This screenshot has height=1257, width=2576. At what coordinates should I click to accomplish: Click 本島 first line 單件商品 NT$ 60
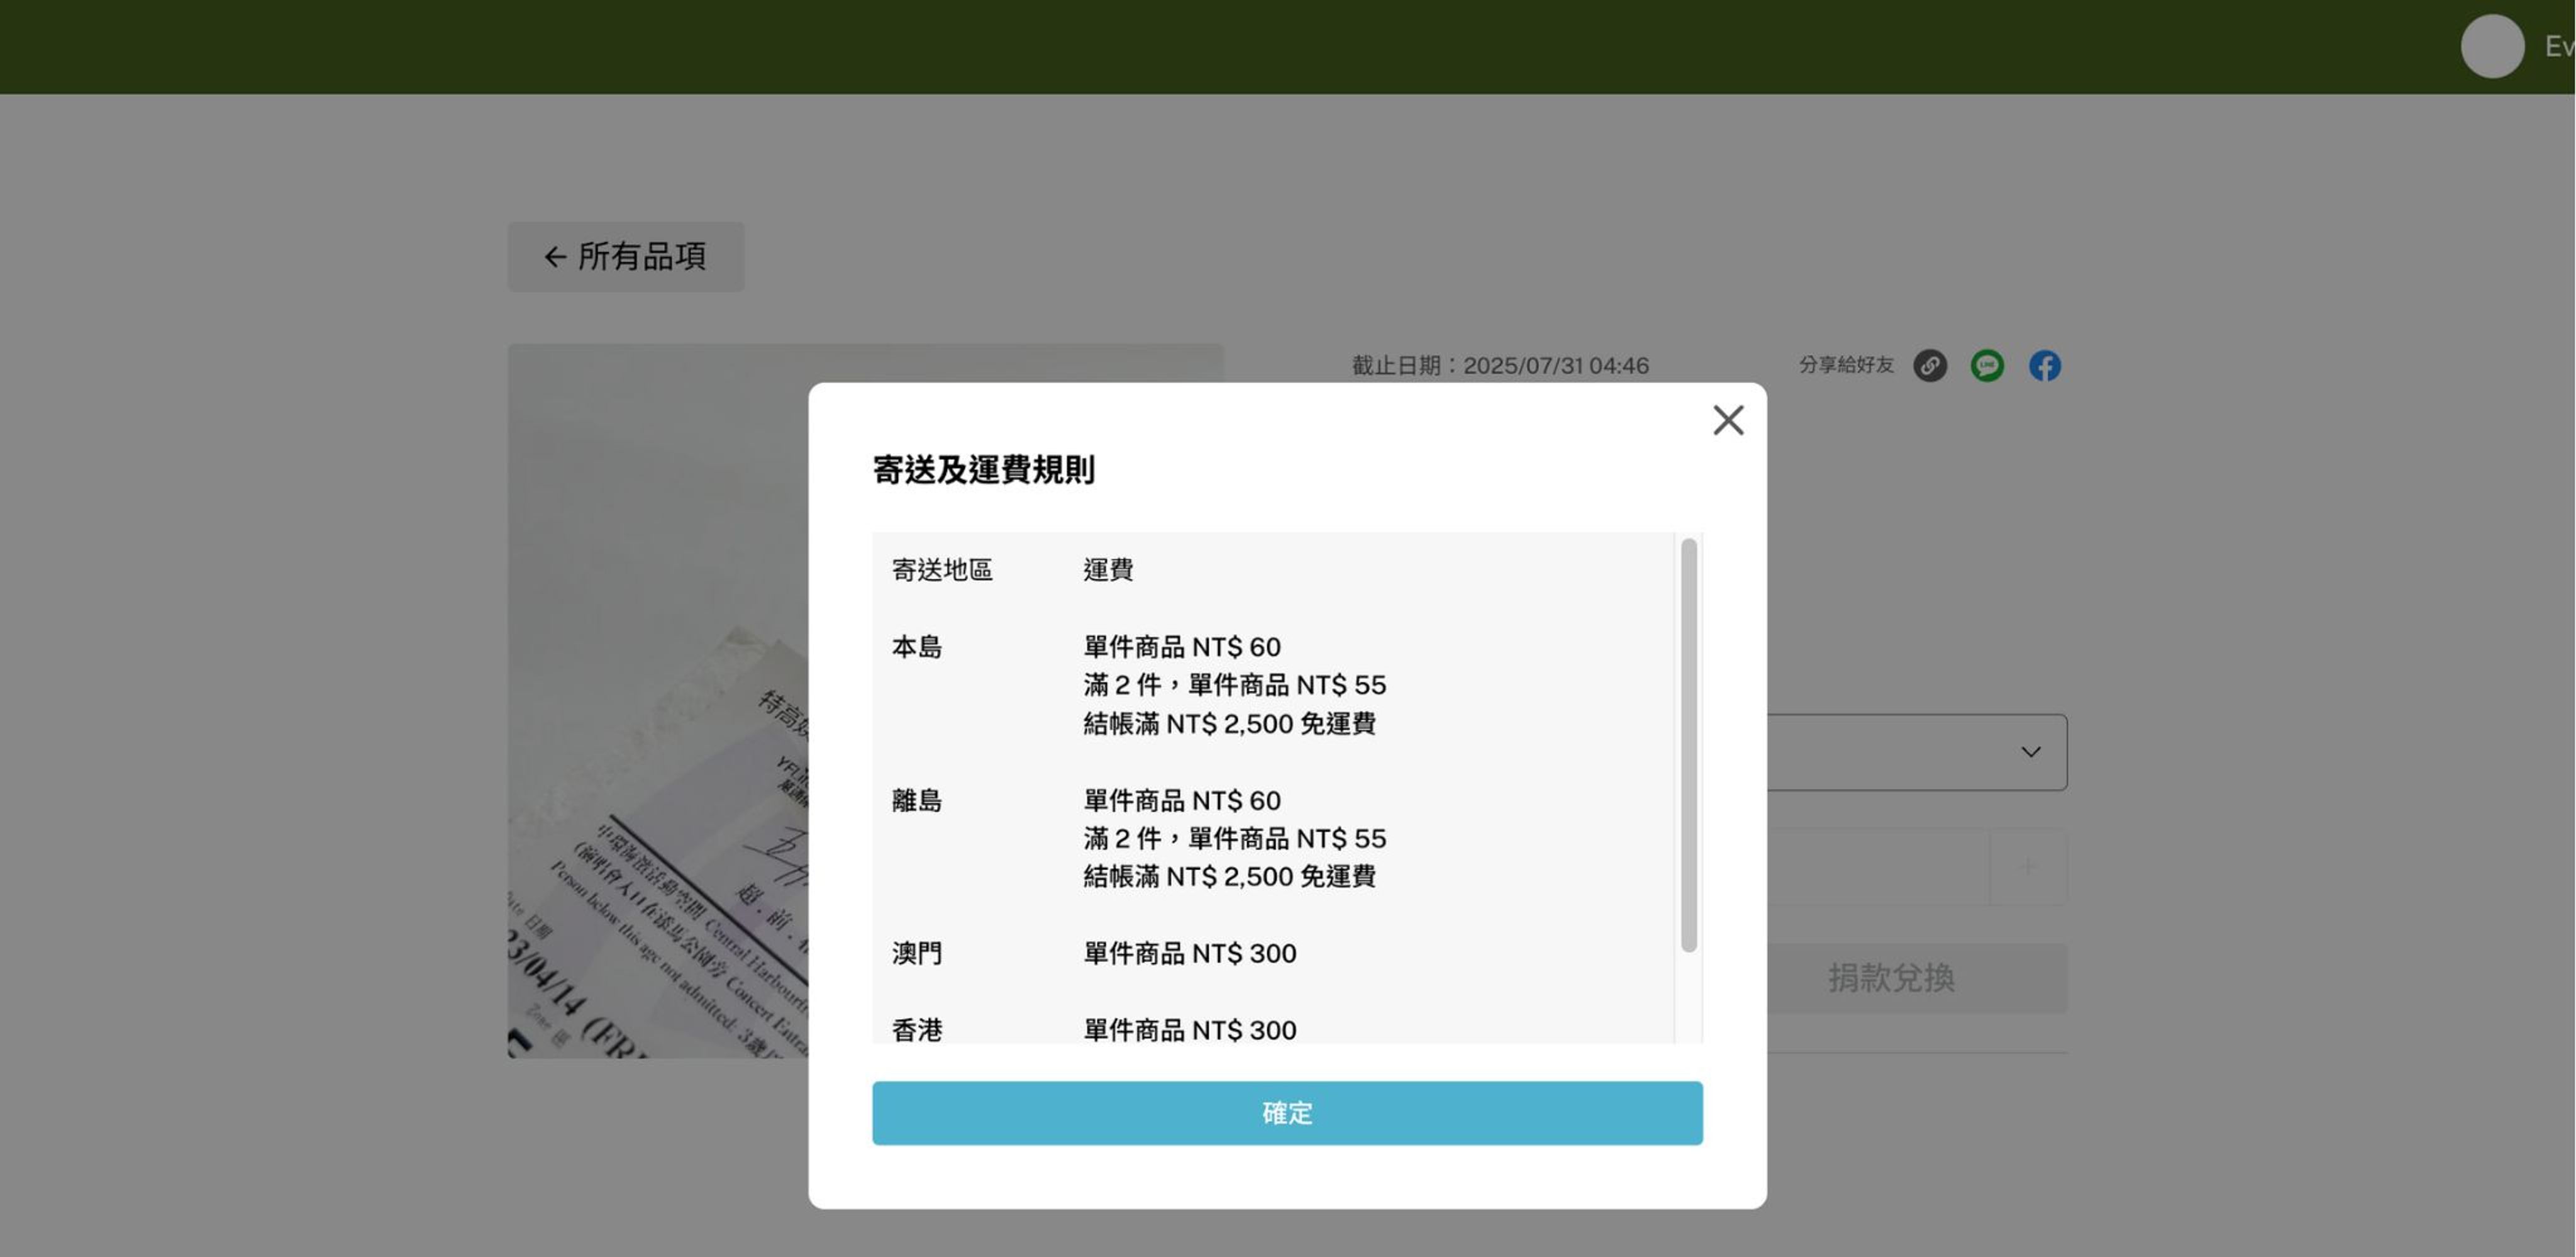click(1182, 647)
